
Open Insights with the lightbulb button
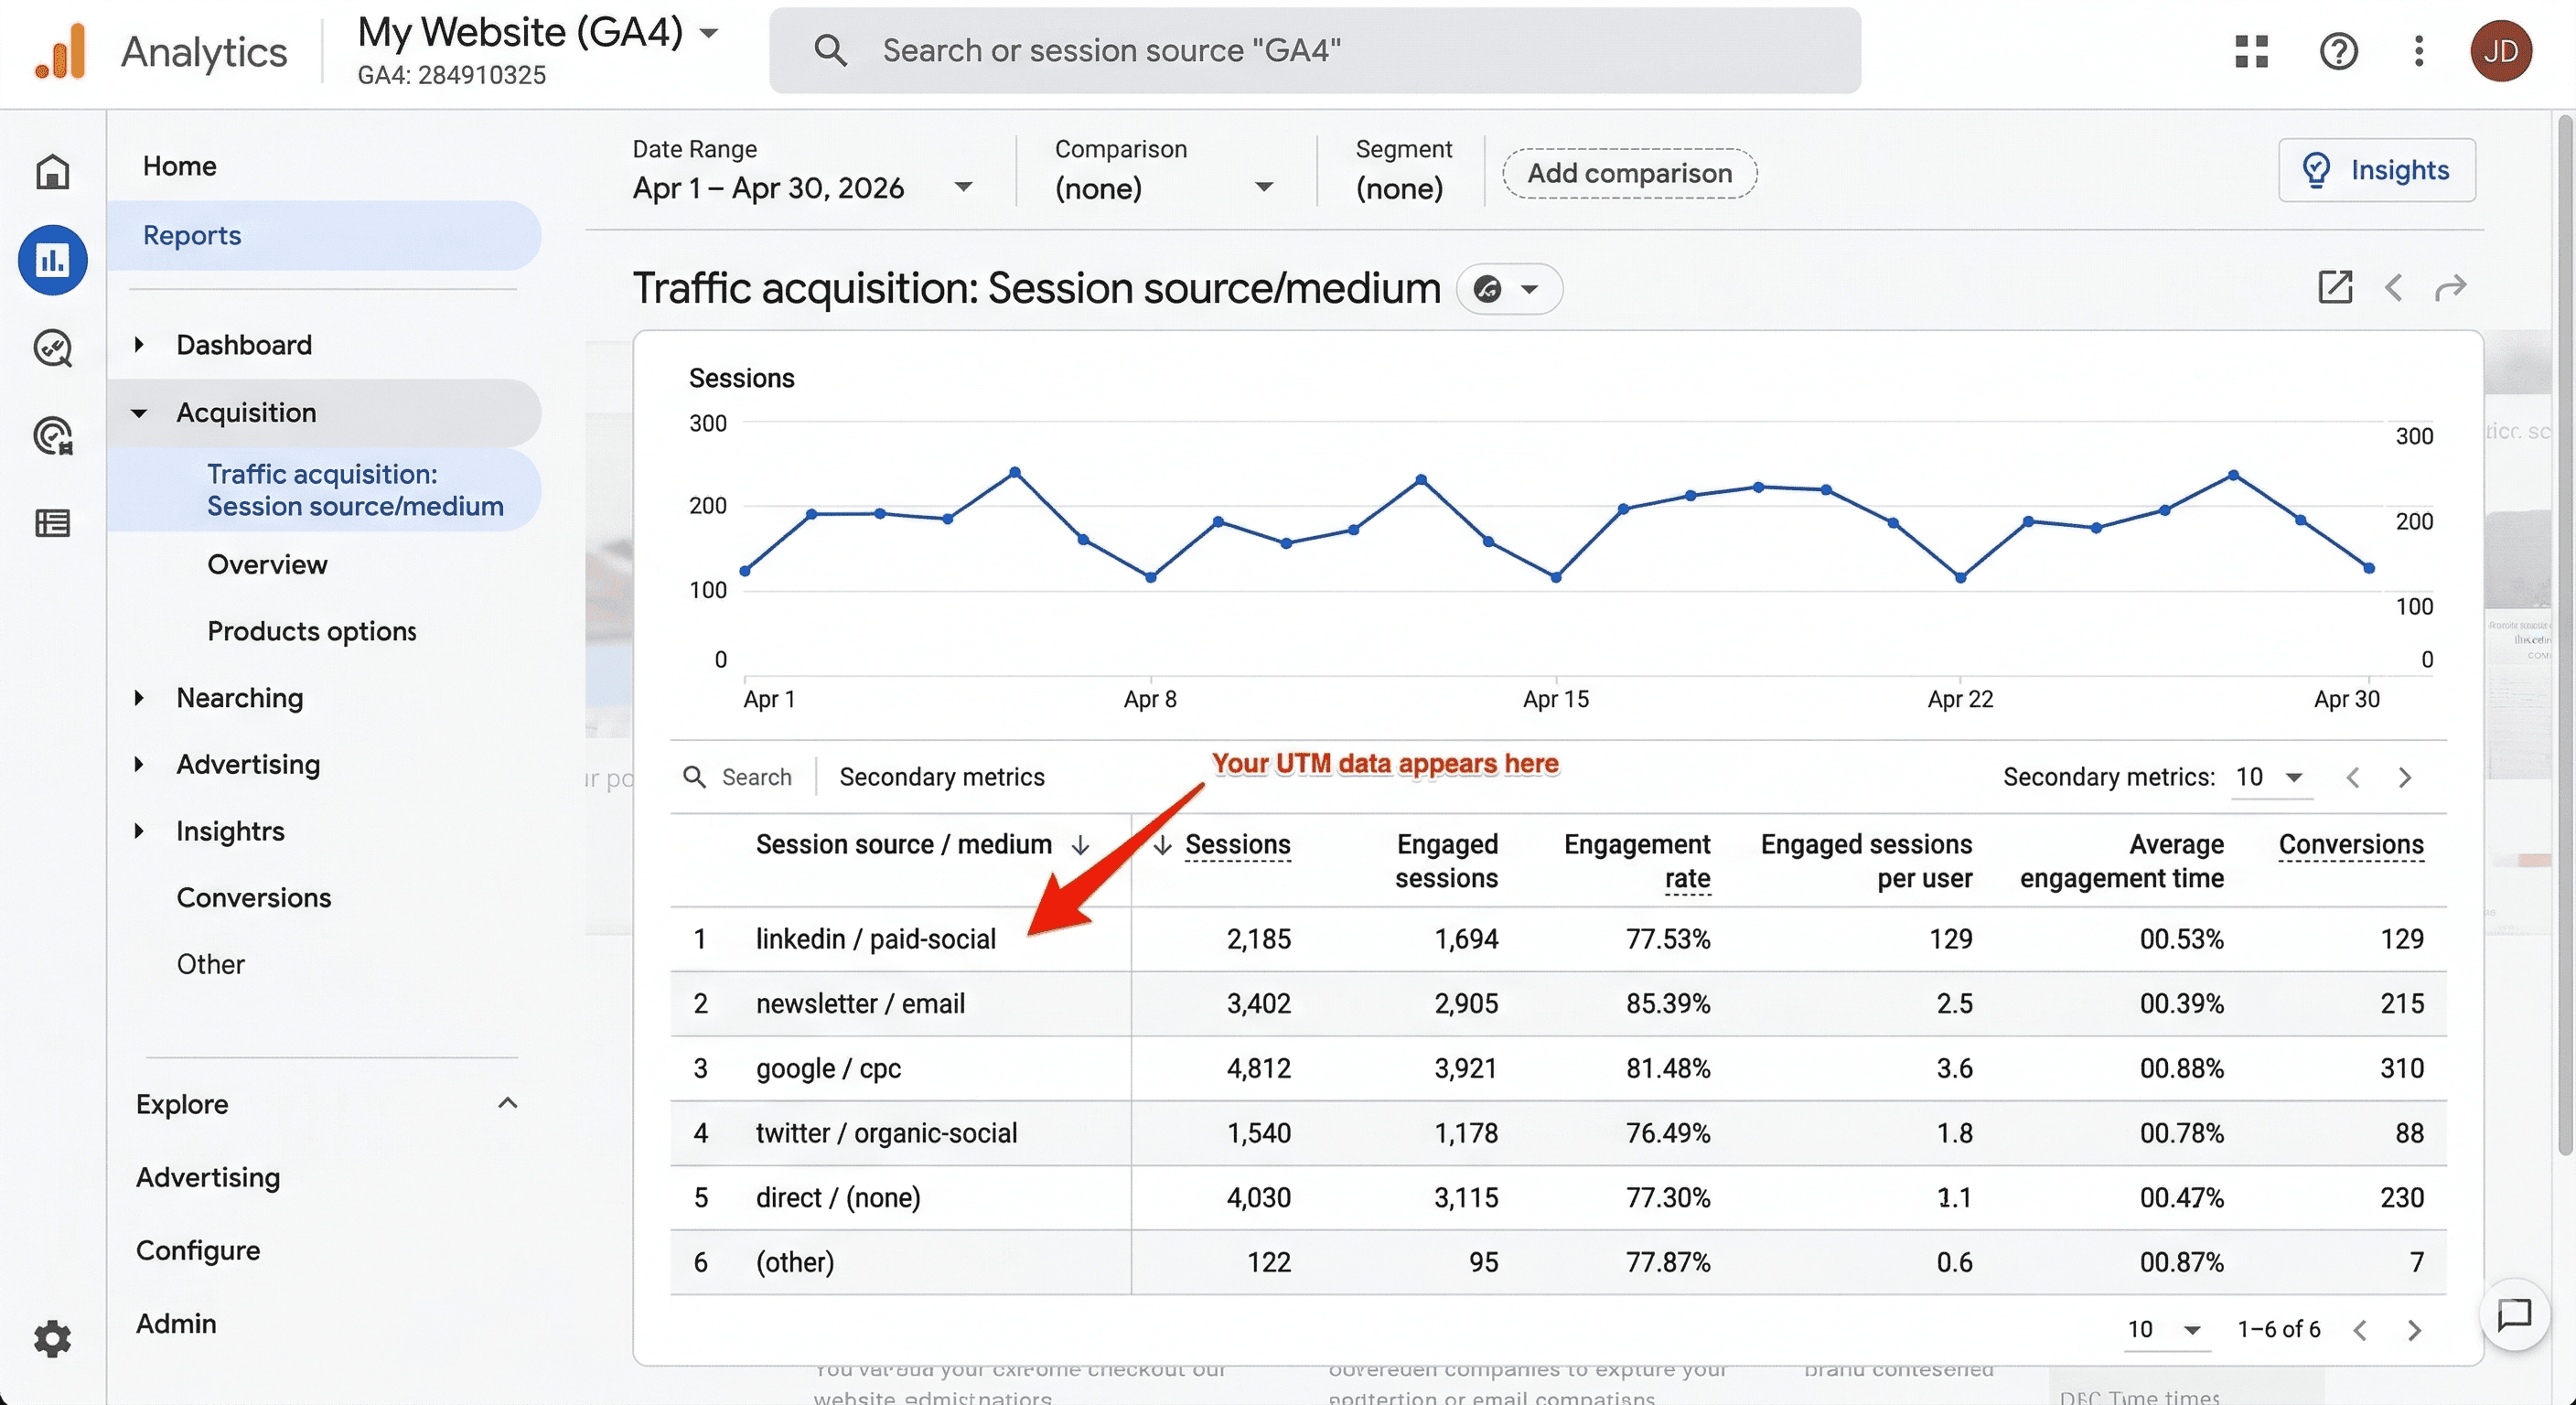[2377, 169]
